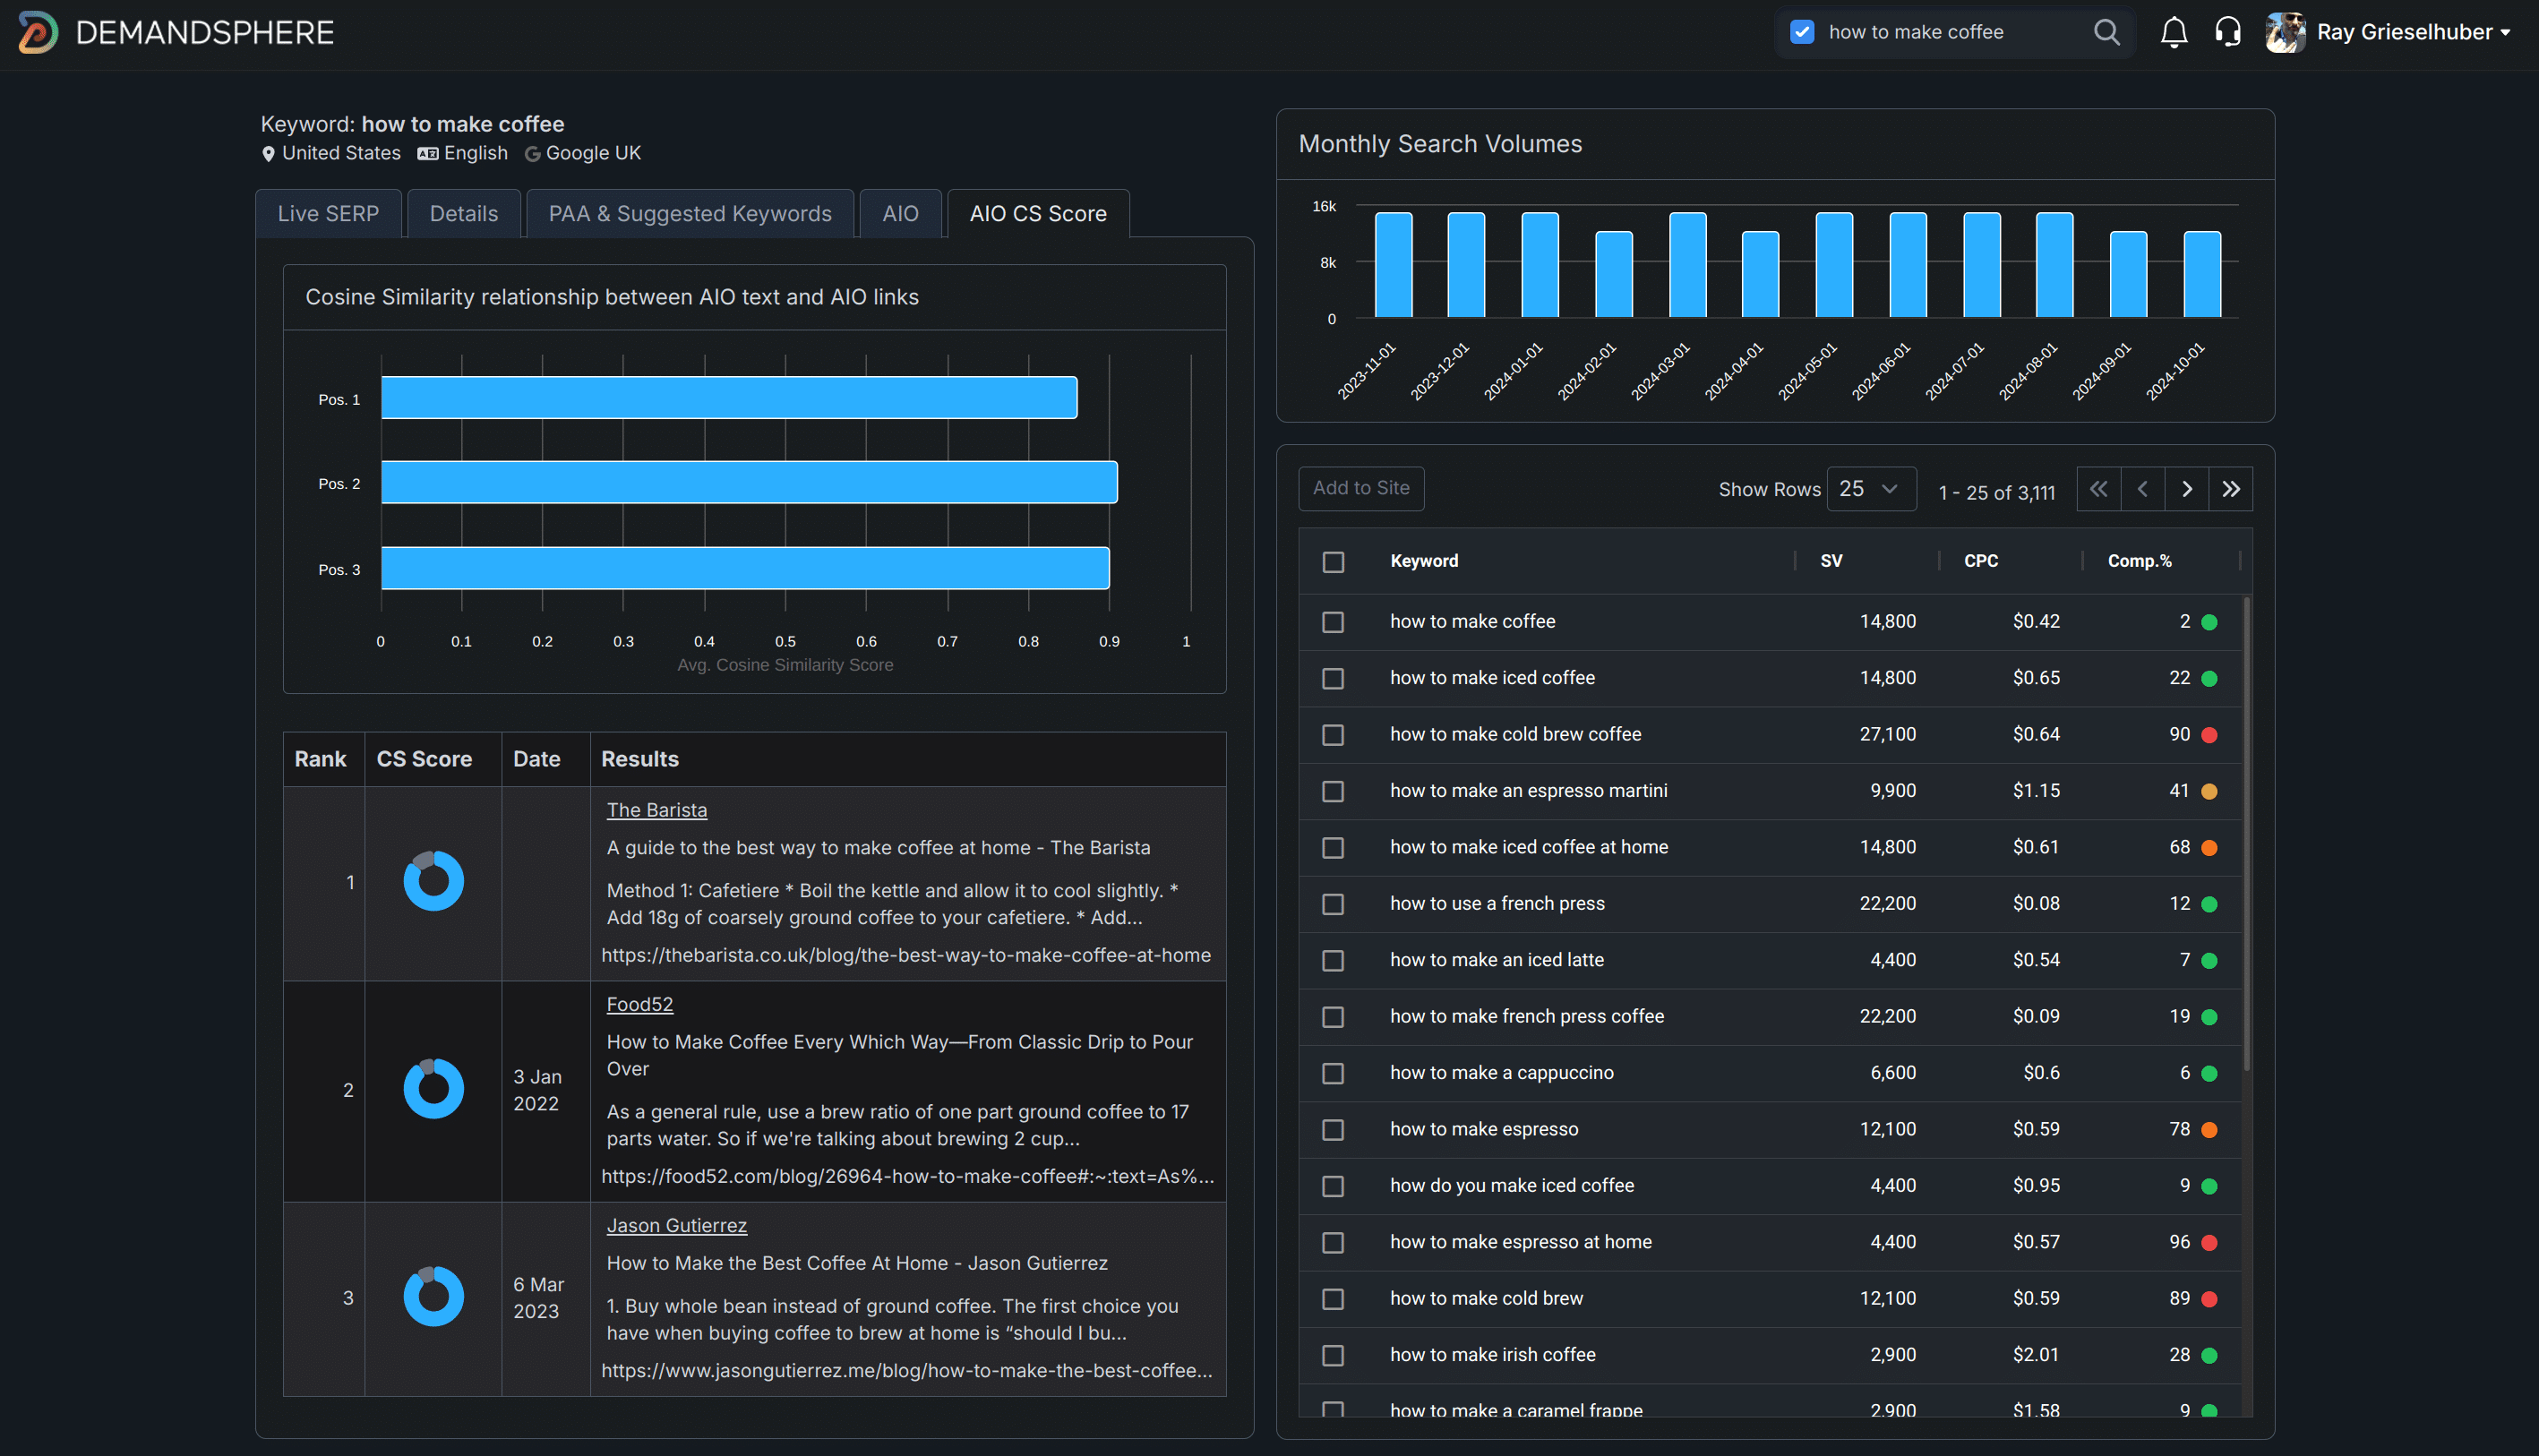Click the DEMANDSPHERE brand name

(x=205, y=32)
